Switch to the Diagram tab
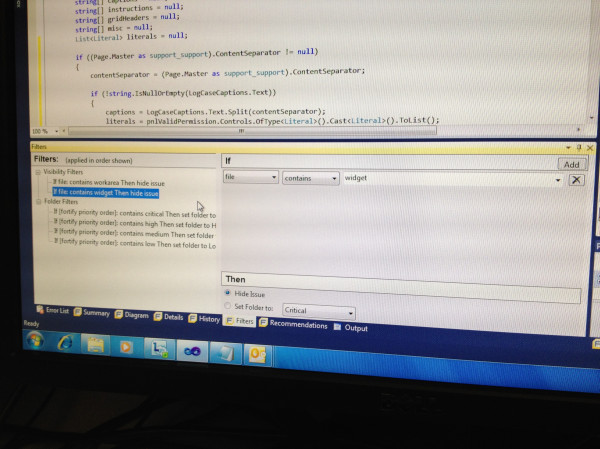The image size is (600, 449). tap(132, 315)
